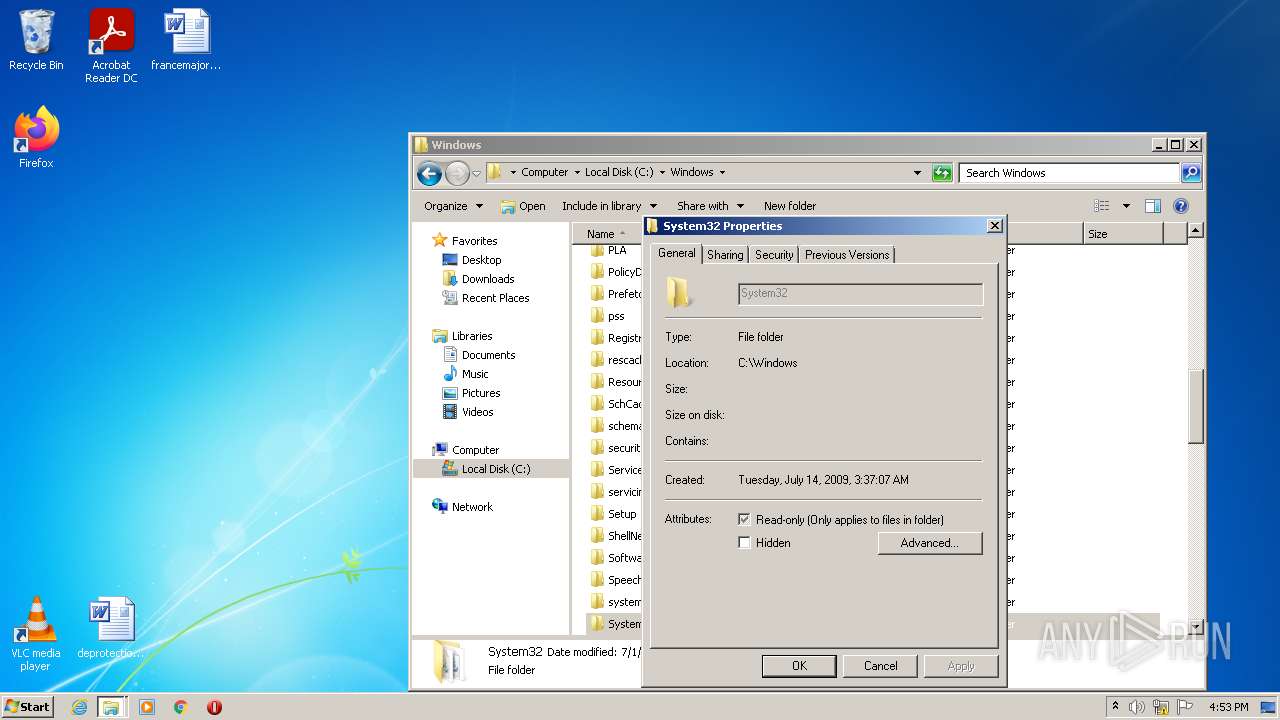The height and width of the screenshot is (720, 1280).
Task: Click the Explorer Back arrow button
Action: pos(429,173)
